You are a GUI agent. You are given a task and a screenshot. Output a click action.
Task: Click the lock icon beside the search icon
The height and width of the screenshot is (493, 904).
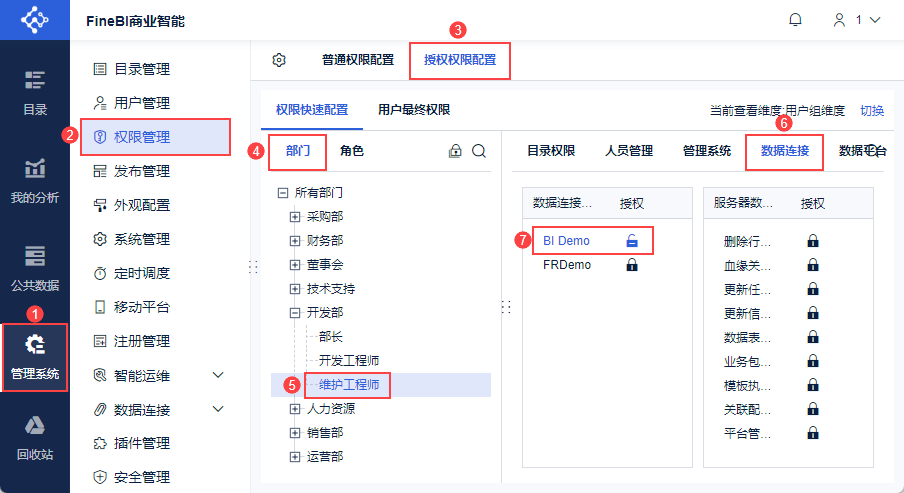(456, 151)
